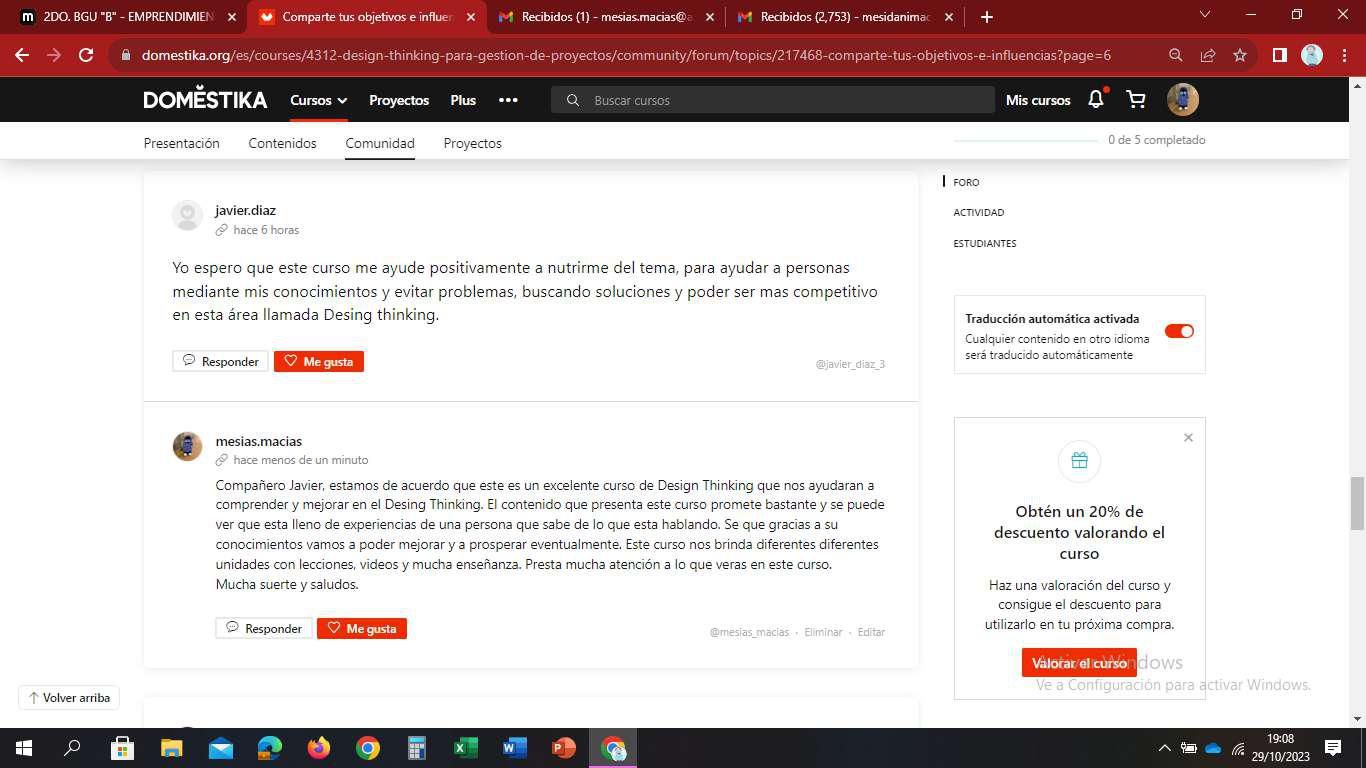
Task: Show hidden system tray icons
Action: point(1164,748)
